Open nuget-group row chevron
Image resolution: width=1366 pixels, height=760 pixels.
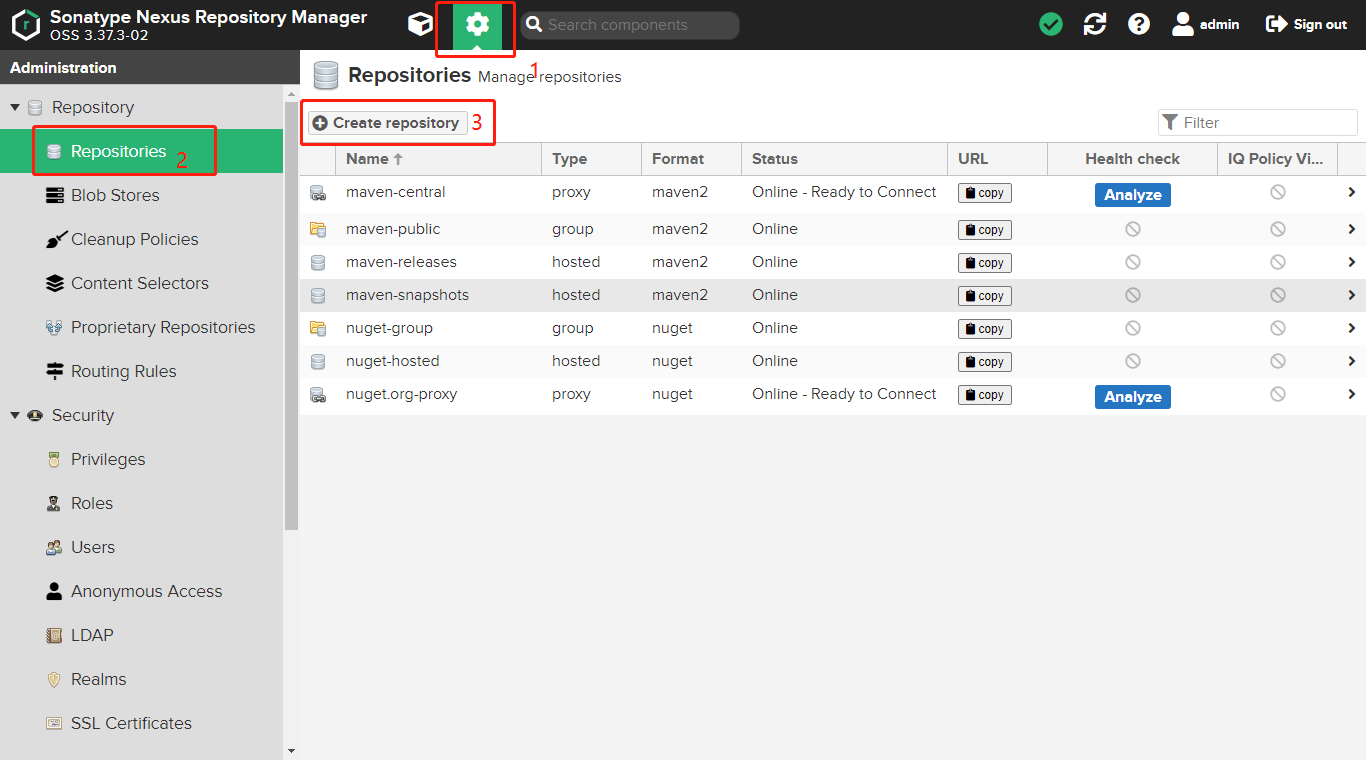pos(1351,328)
